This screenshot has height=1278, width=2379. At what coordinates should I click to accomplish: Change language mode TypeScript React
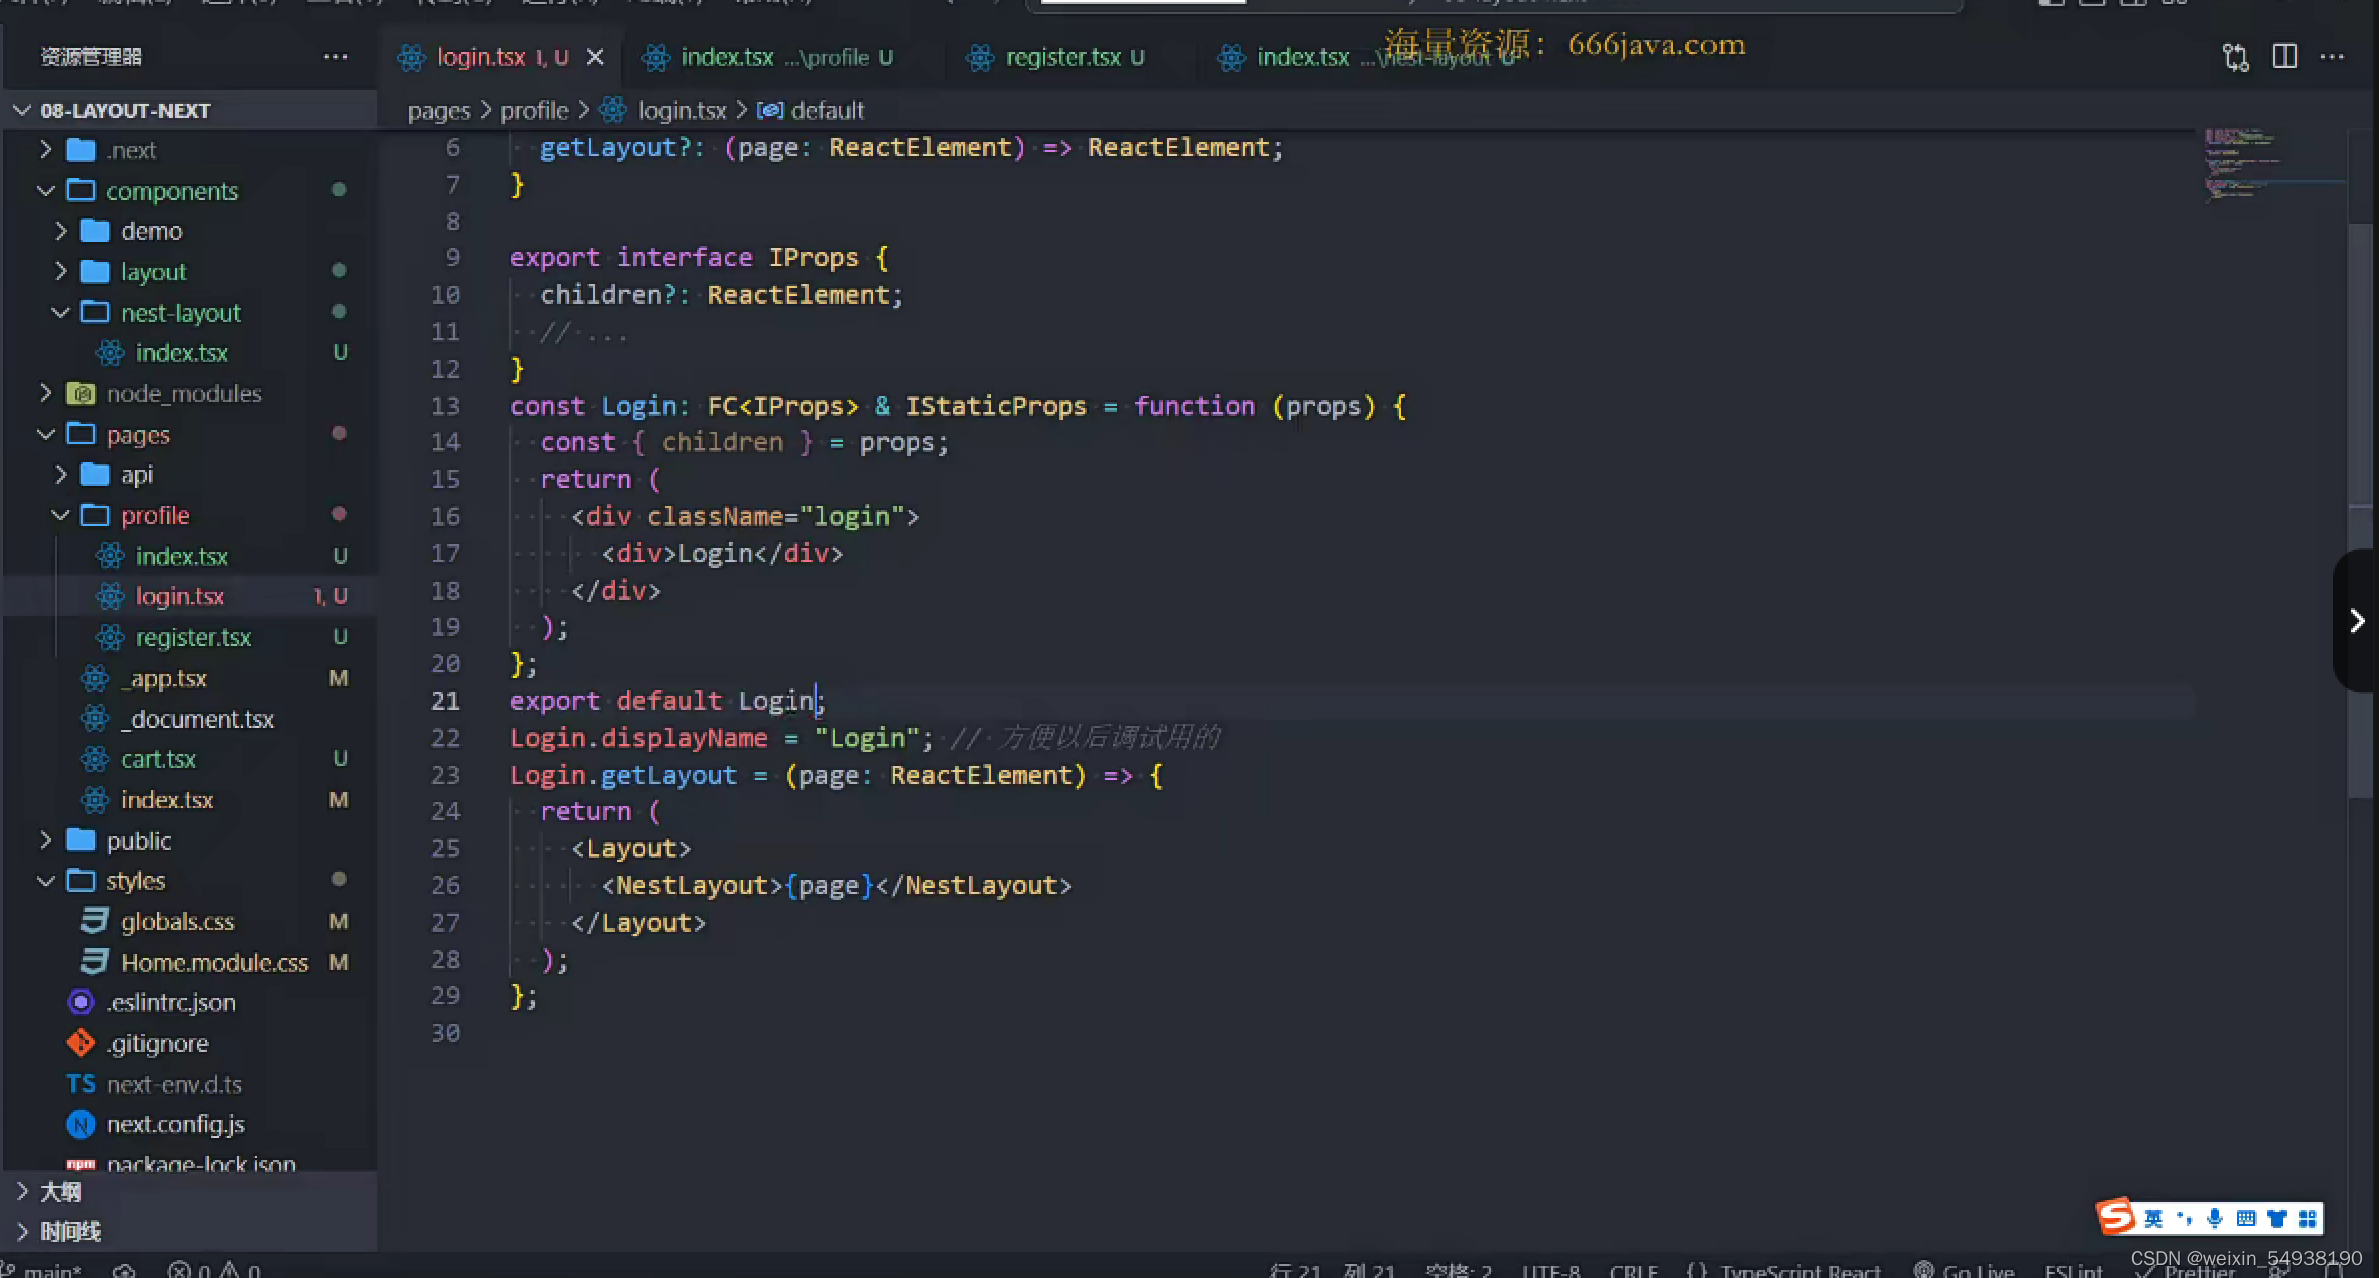[1783, 1270]
